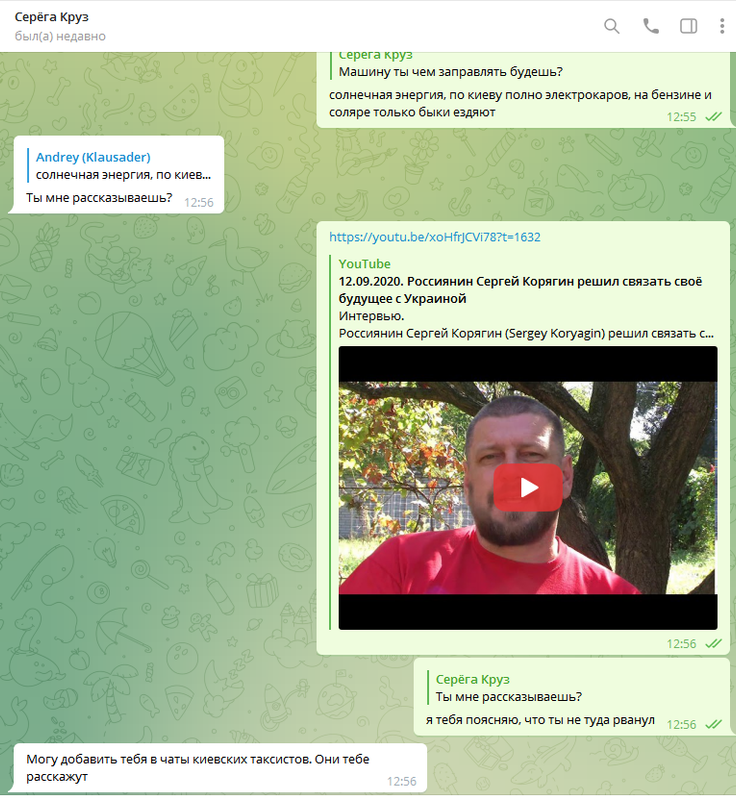Open chat profile from the Серёга Круз header name
The height and width of the screenshot is (800, 736).
[x=52, y=17]
